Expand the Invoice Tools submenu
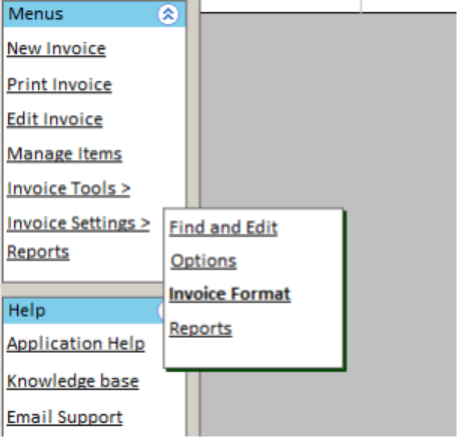458x438 pixels. (x=68, y=189)
